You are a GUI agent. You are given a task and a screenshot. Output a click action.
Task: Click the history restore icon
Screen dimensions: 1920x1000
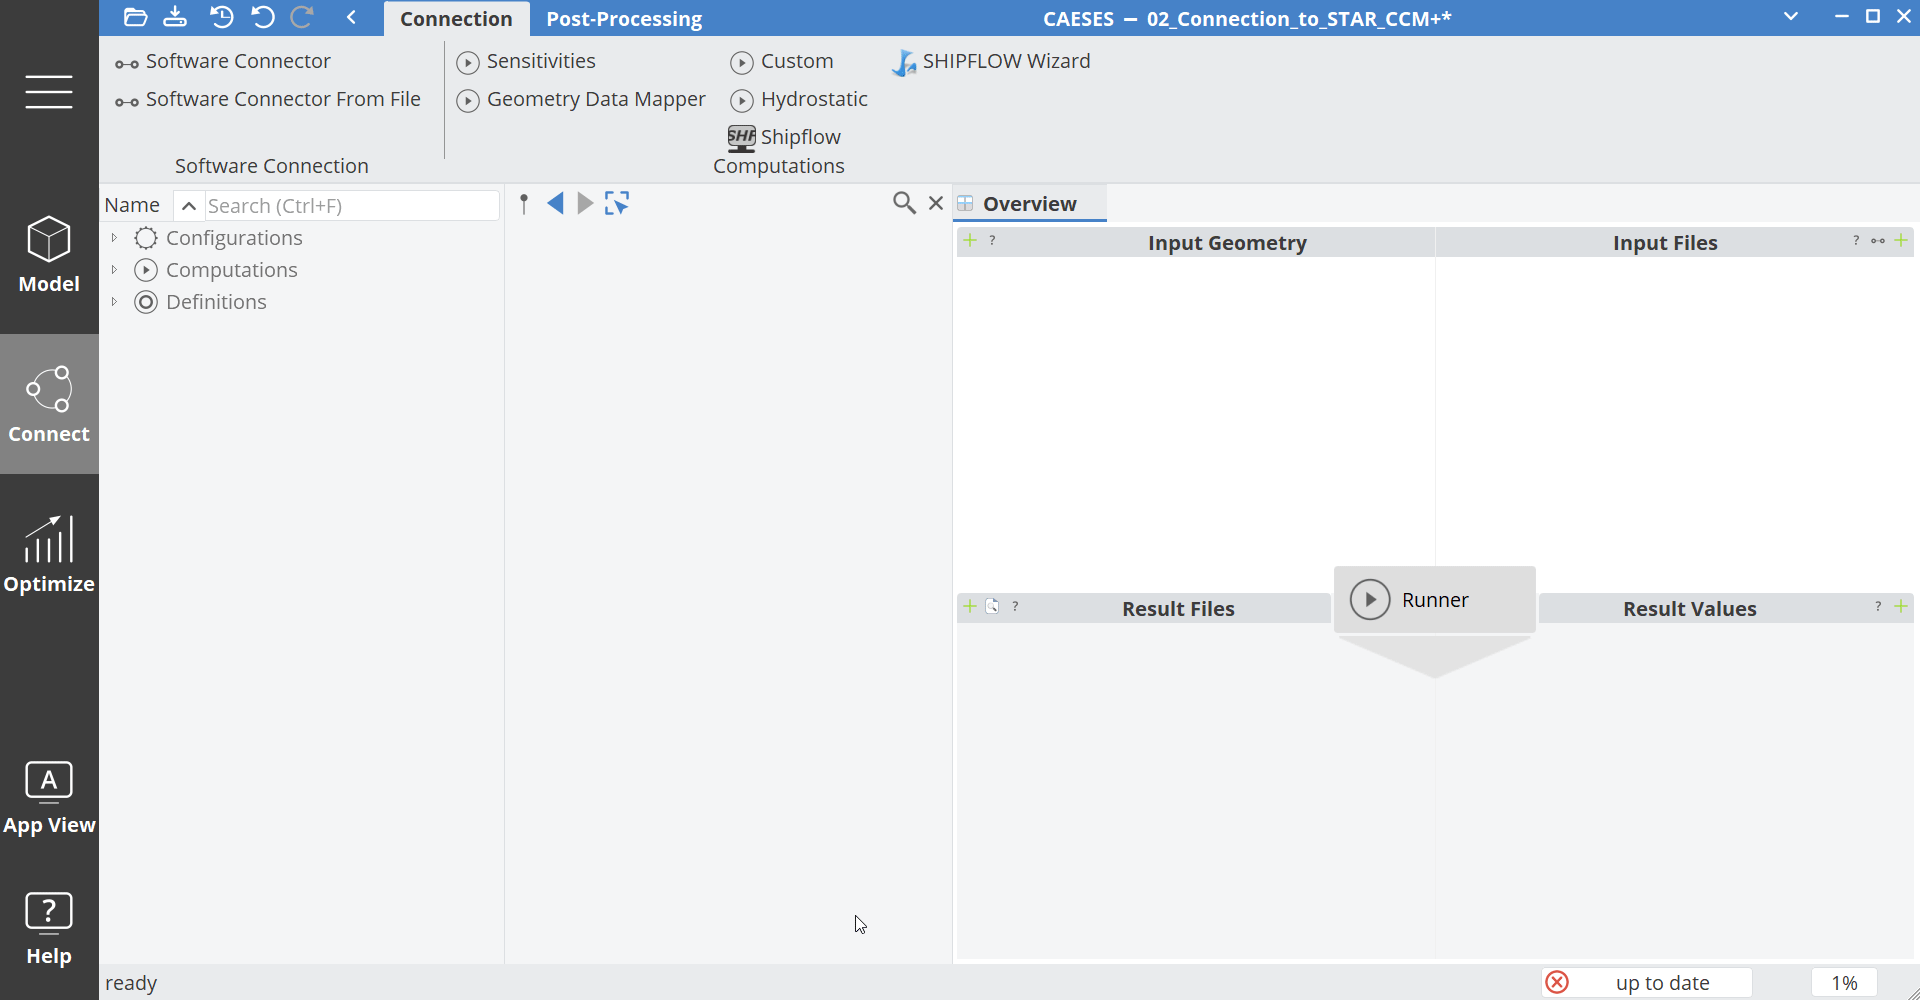[x=221, y=17]
